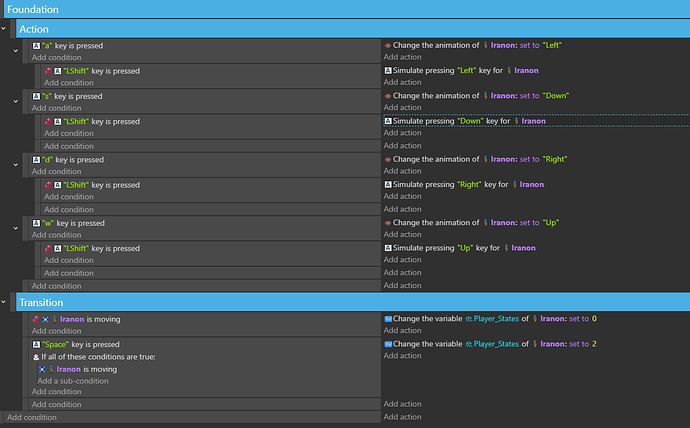
Task: Select LShift condition under "d" key event
Action: tap(92, 185)
